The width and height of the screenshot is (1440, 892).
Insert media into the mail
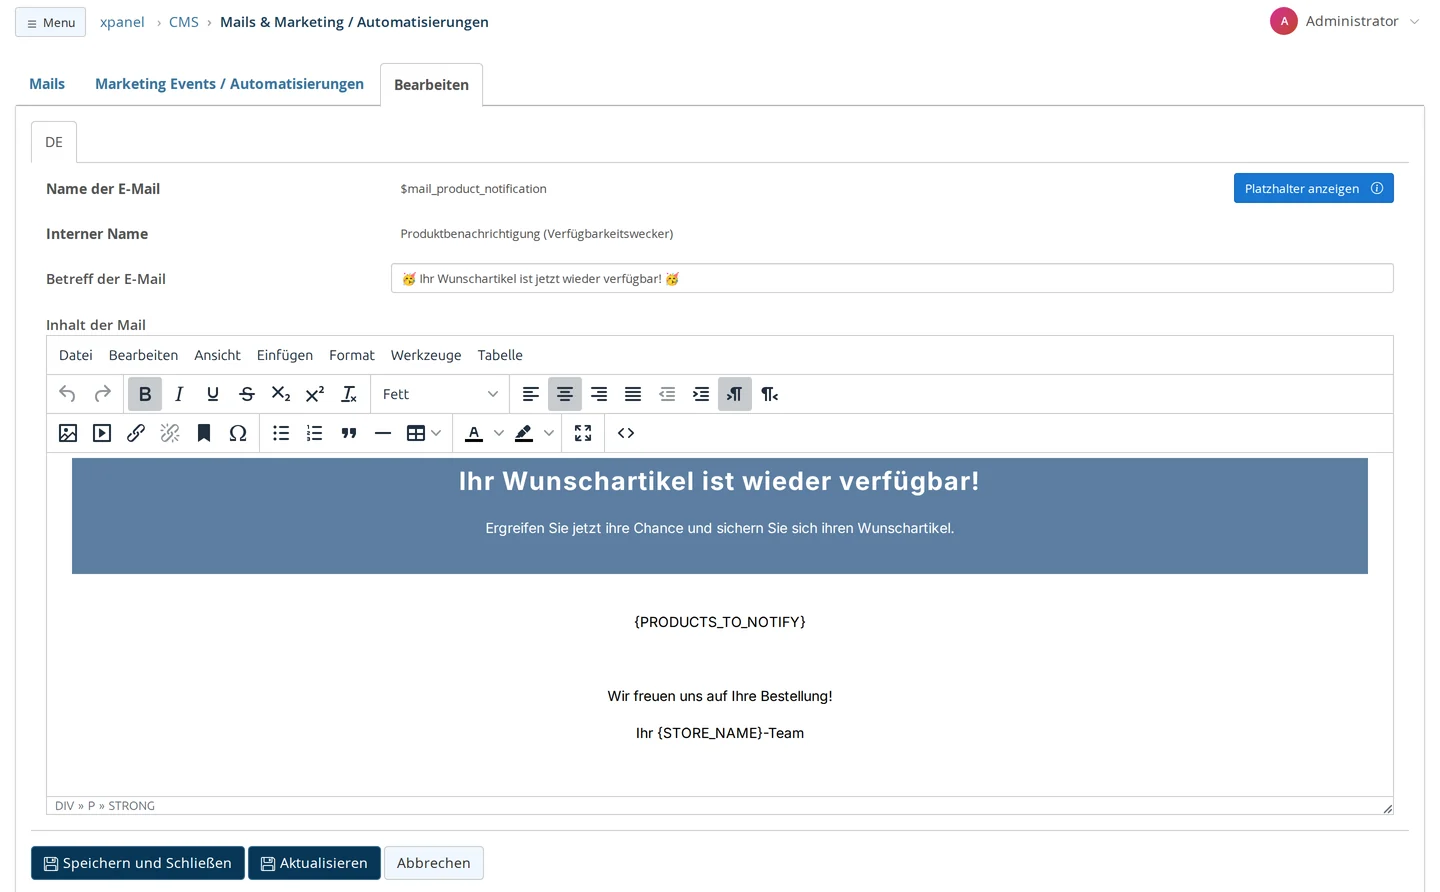click(x=102, y=433)
